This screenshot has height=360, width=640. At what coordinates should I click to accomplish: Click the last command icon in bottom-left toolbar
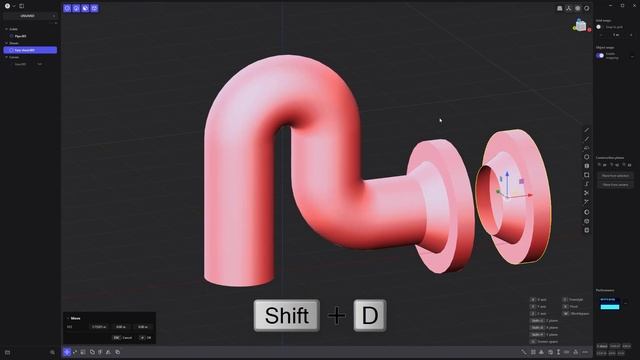[118, 352]
